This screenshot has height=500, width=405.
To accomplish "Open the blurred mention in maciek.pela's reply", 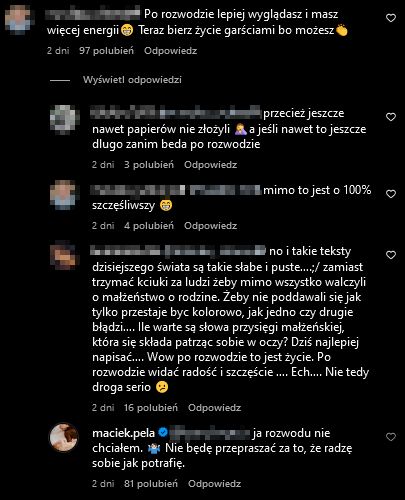I will (x=210, y=433).
